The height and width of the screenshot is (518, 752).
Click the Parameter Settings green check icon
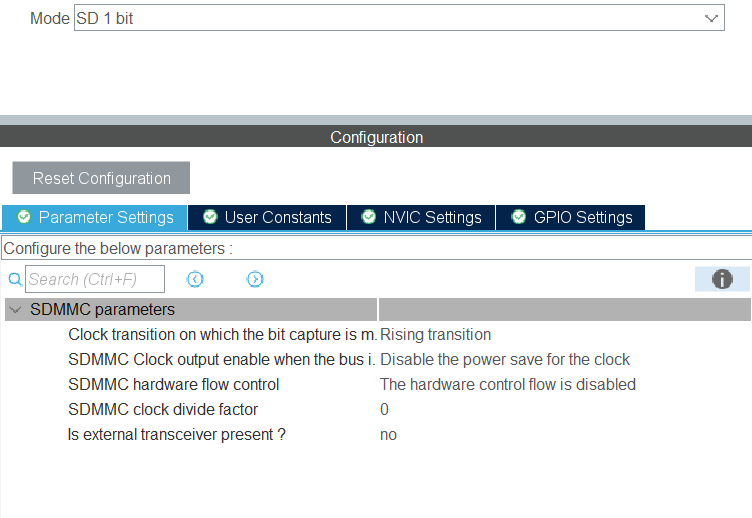pyautogui.click(x=24, y=217)
